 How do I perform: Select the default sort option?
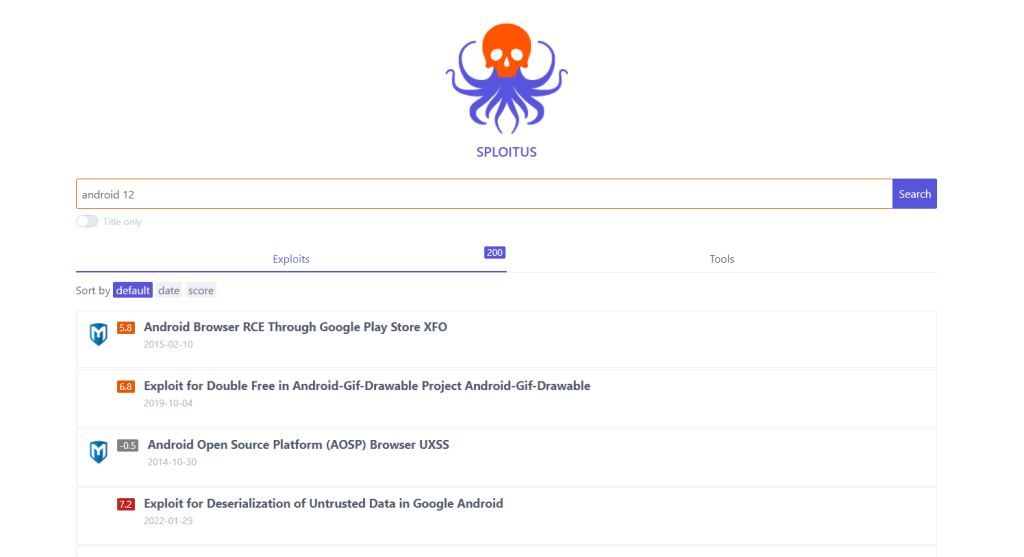(x=132, y=291)
